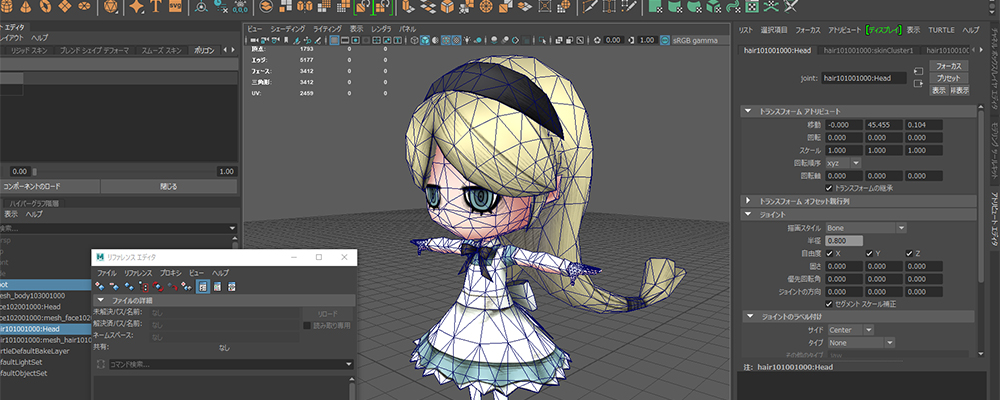Select the polygon Type text tool
The height and width of the screenshot is (400, 1000).
tap(158, 7)
